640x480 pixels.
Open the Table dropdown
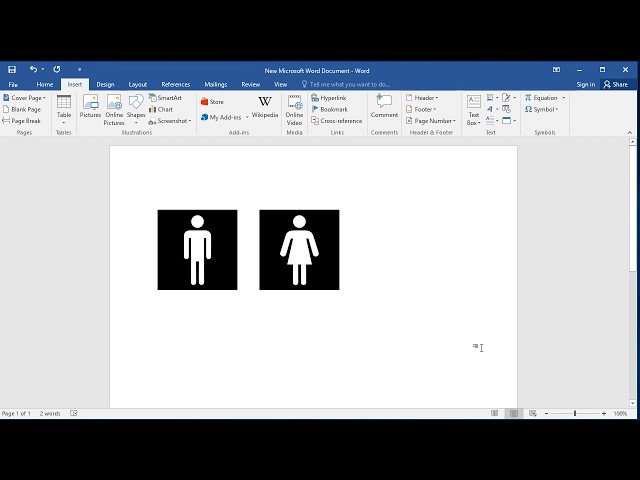(x=64, y=110)
